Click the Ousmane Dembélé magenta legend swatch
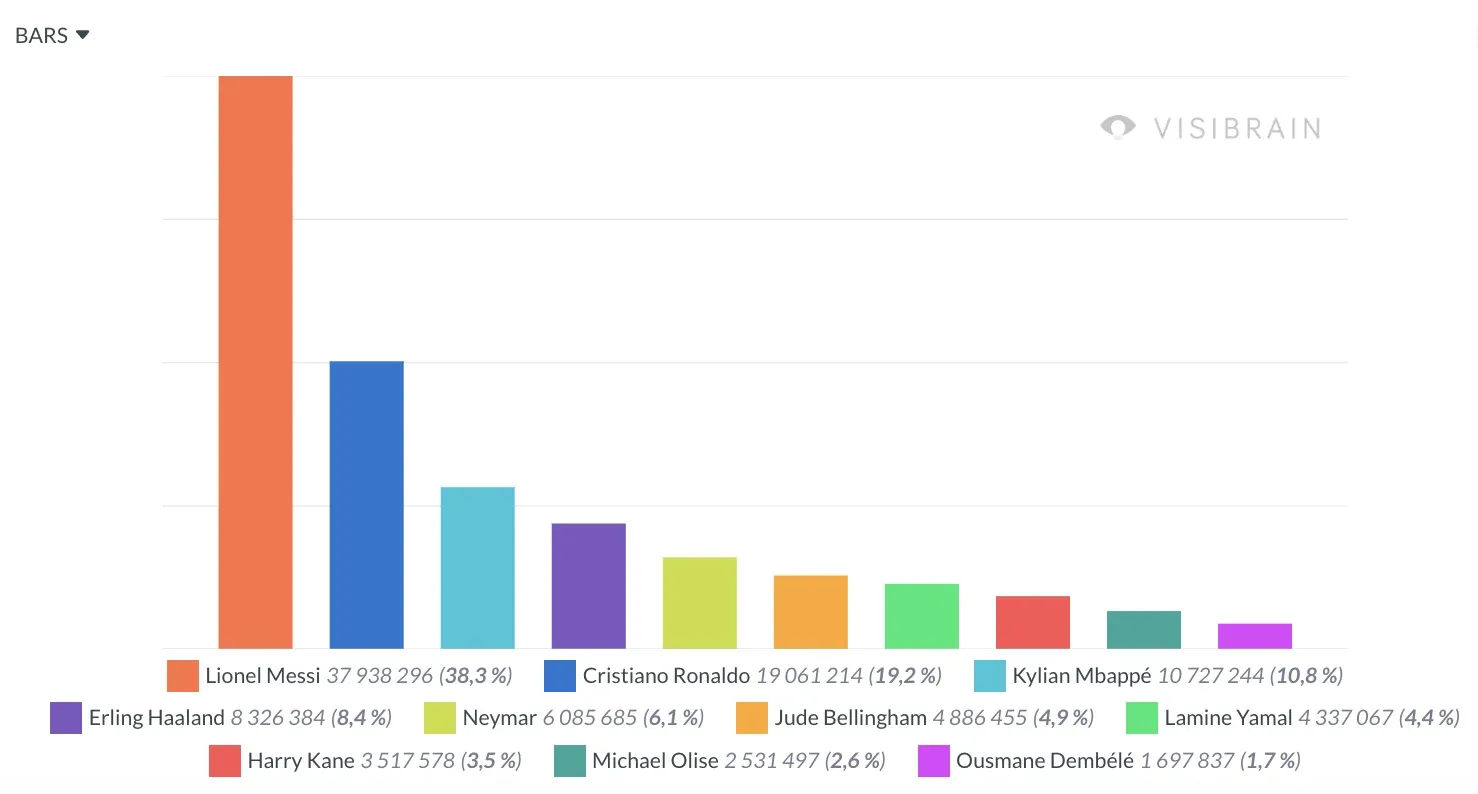The image size is (1478, 794). tap(933, 760)
